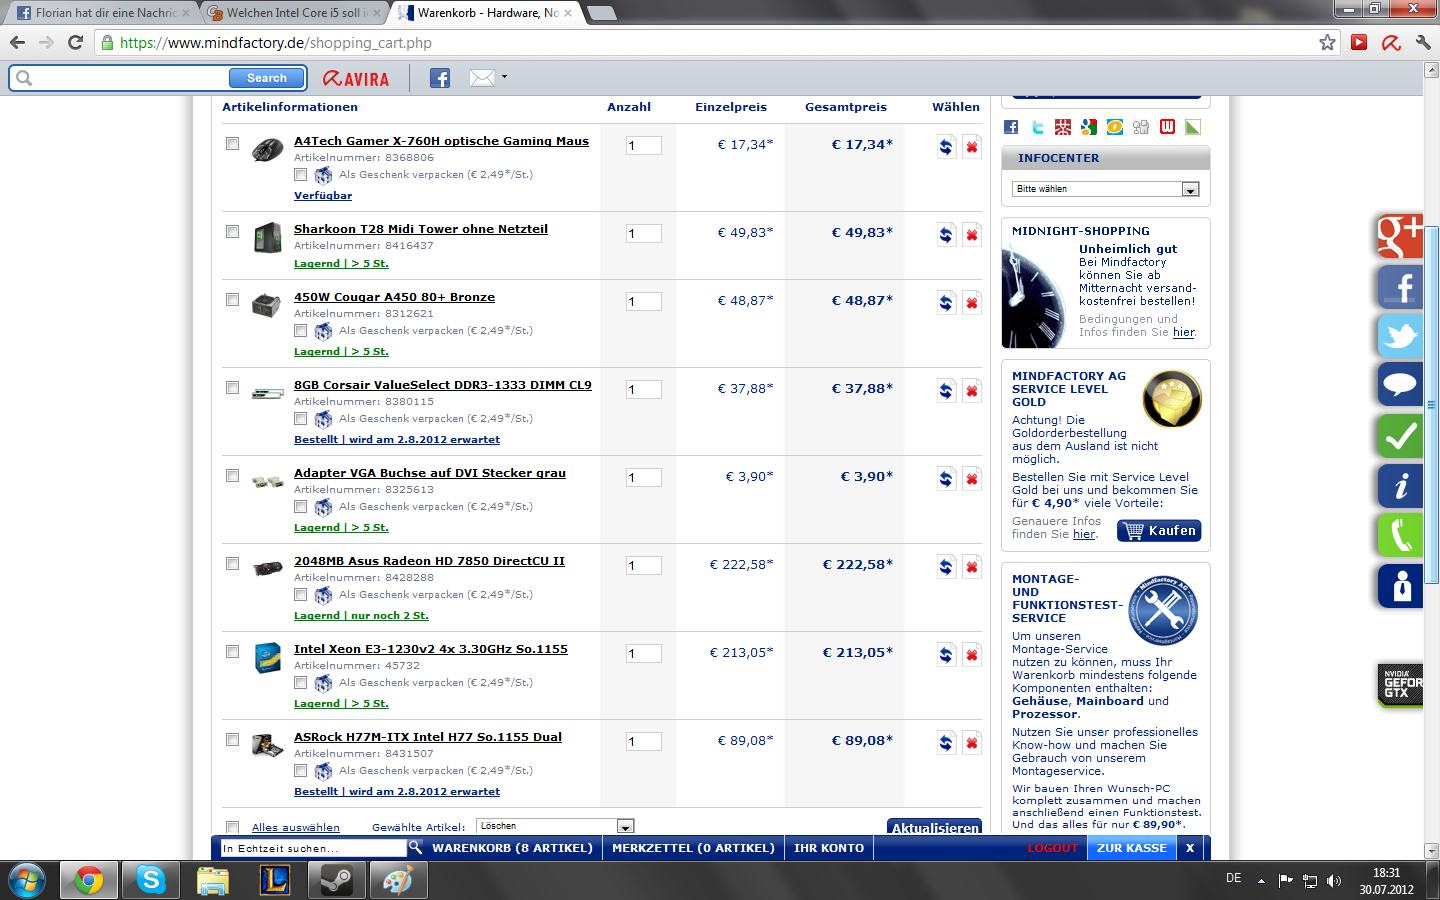Delete the 450W Cougar A450 power supply
Screen dimensions: 1440x900
pos(971,303)
